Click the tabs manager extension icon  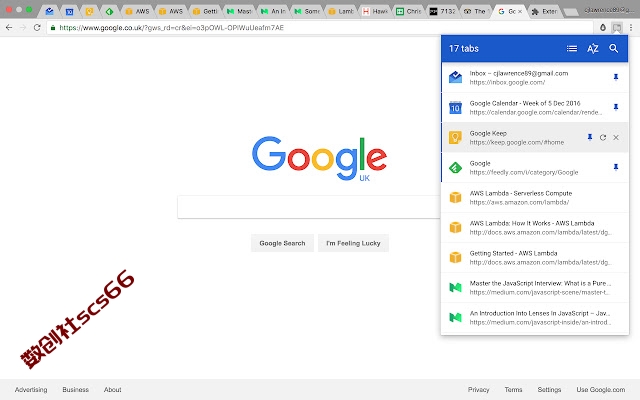617,27
